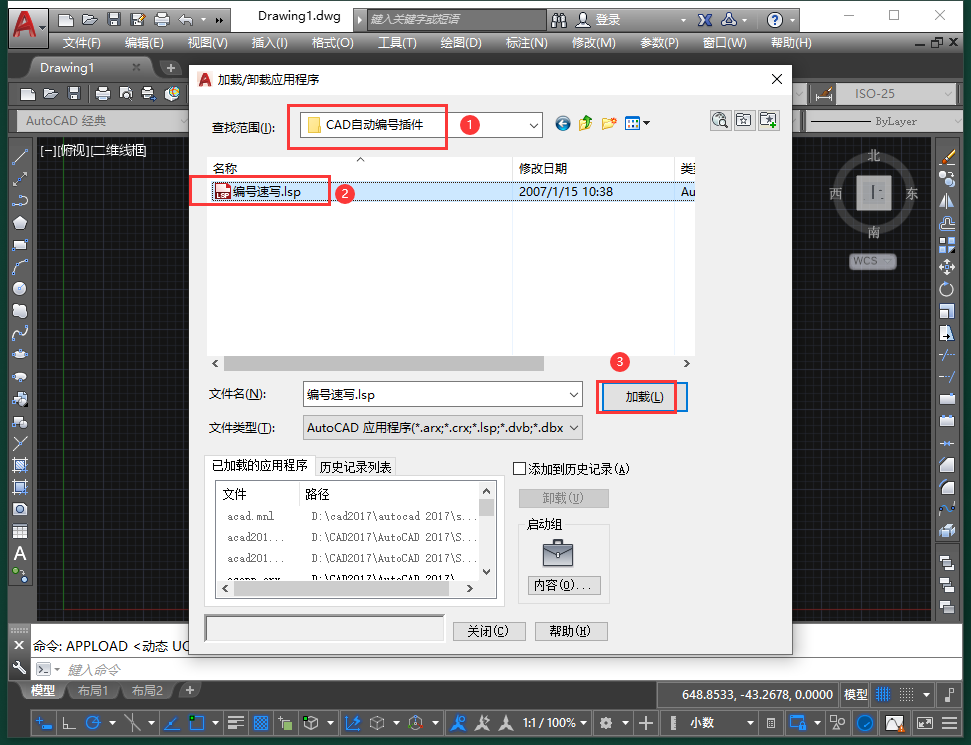Select the Multiline Text A tool
Screen dimensions: 971x745
20,553
